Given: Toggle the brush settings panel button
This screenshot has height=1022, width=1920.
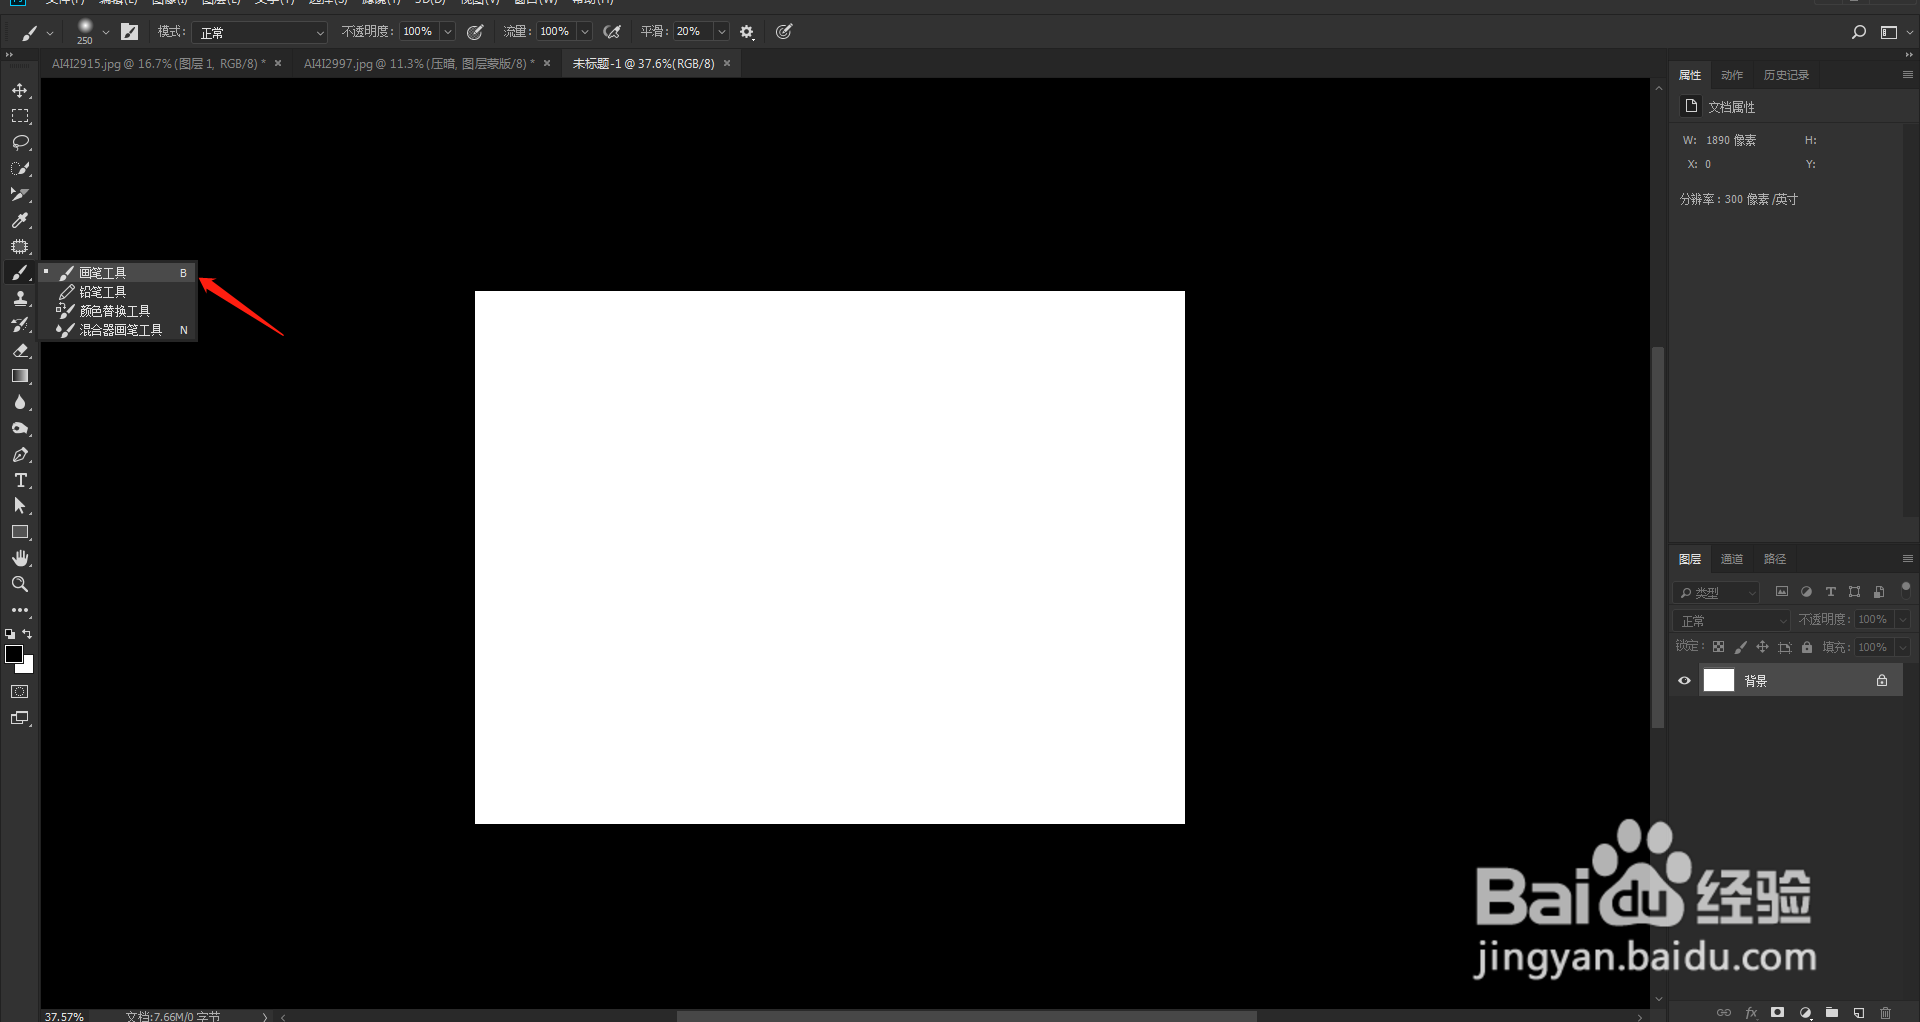Looking at the screenshot, I should [x=130, y=32].
